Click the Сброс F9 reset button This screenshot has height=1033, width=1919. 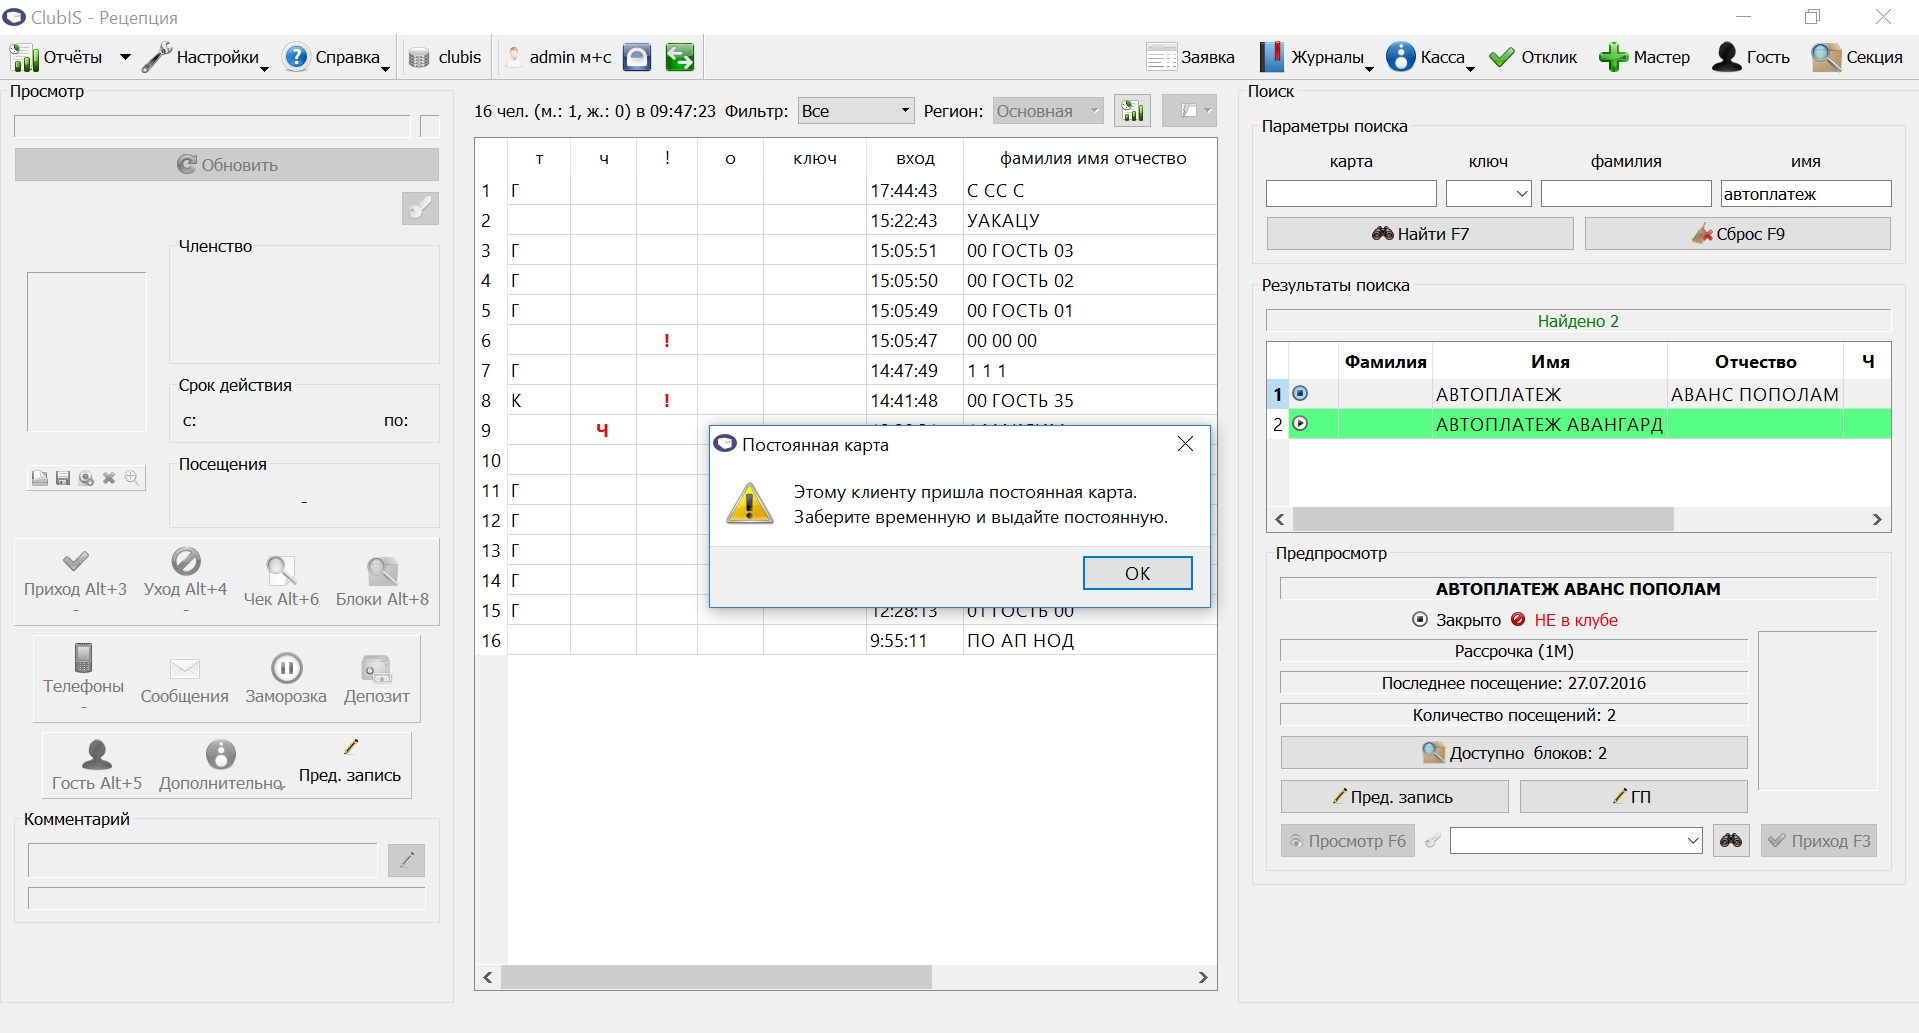pyautogui.click(x=1738, y=234)
